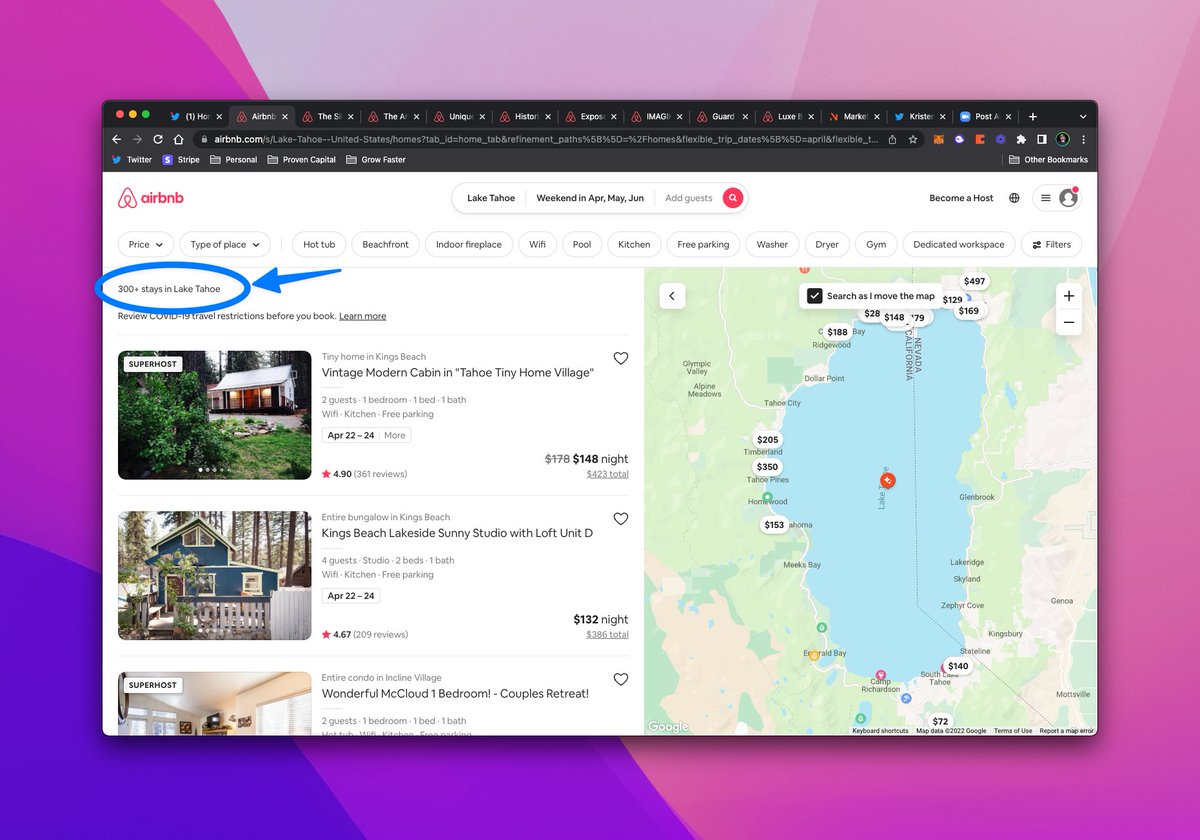
Task: Toggle the Gym filter
Action: click(876, 244)
